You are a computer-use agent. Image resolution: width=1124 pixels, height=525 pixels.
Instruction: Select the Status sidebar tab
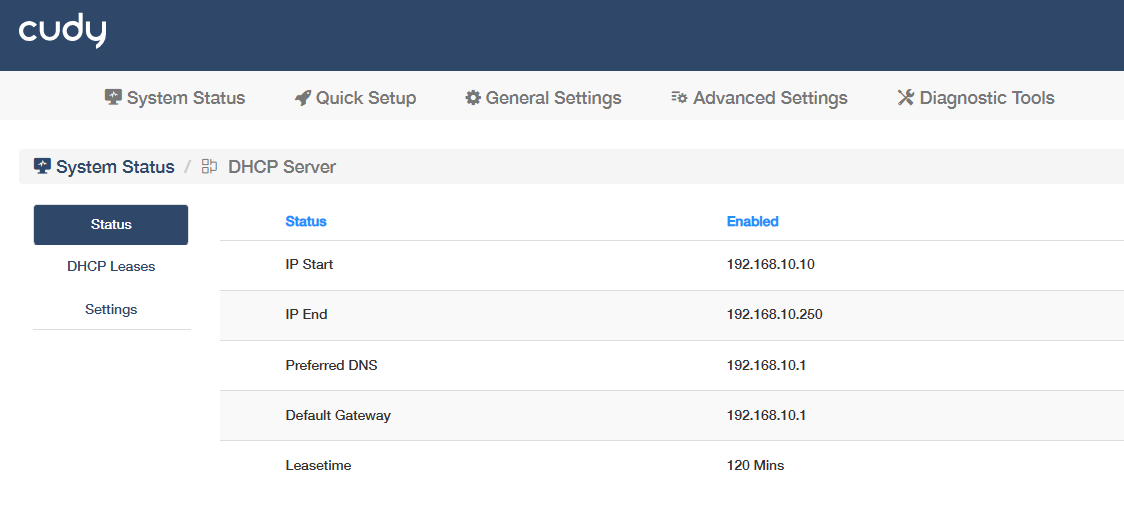click(111, 224)
